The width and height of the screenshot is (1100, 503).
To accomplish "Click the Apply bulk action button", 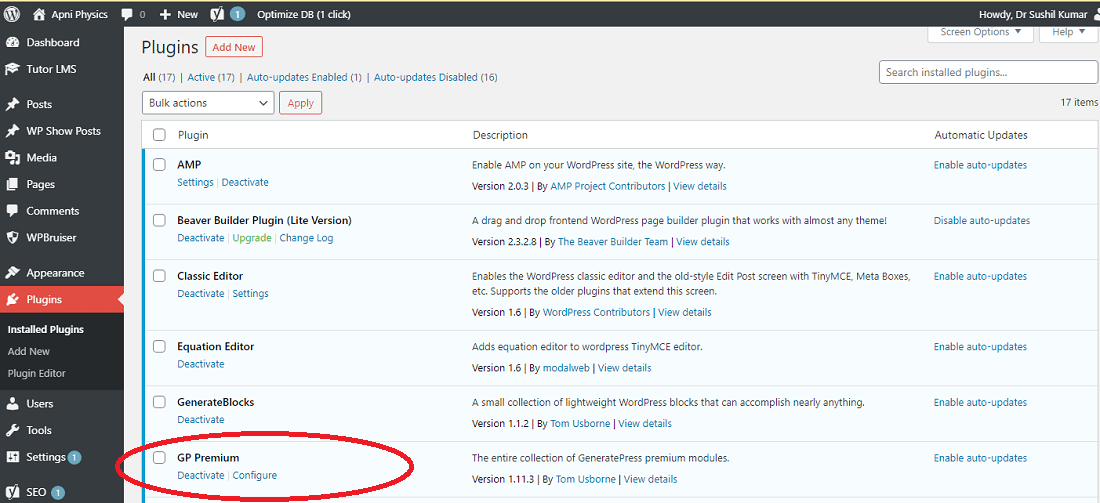I will pos(300,102).
